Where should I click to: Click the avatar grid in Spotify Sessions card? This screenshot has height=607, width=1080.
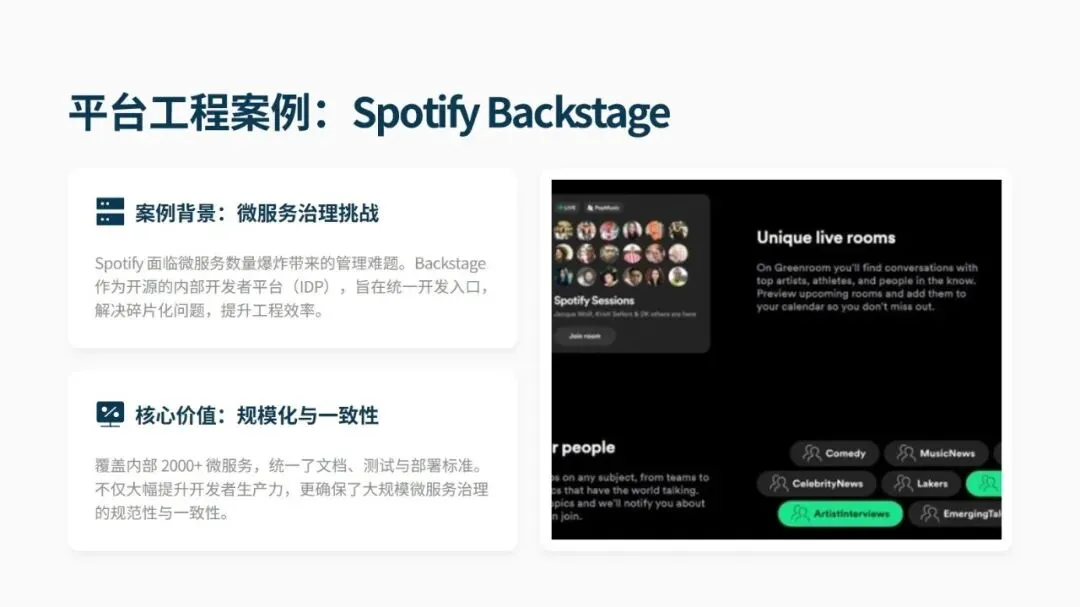(621, 253)
